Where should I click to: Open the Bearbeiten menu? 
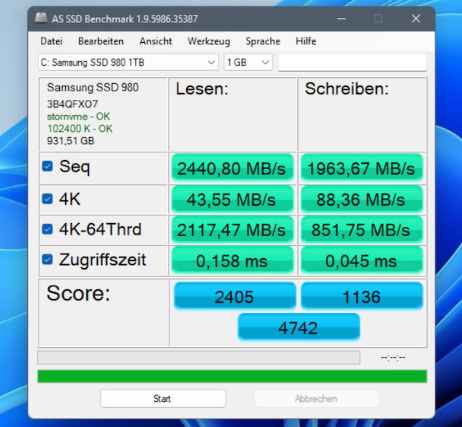(101, 41)
